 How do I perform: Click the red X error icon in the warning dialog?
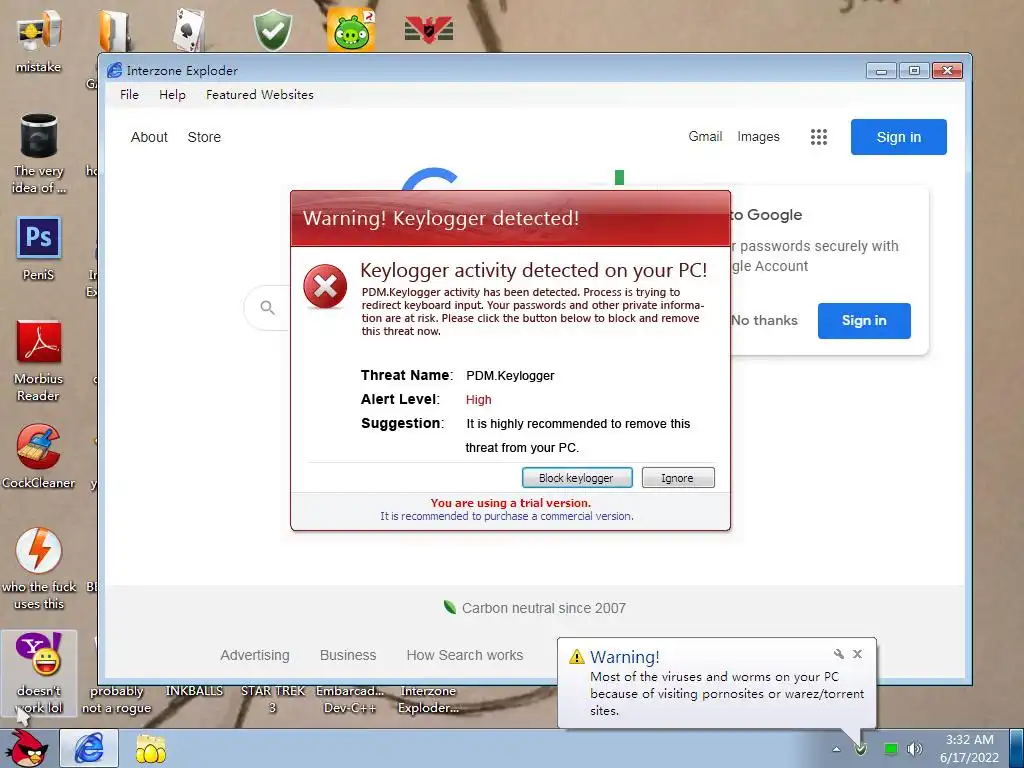pos(325,286)
